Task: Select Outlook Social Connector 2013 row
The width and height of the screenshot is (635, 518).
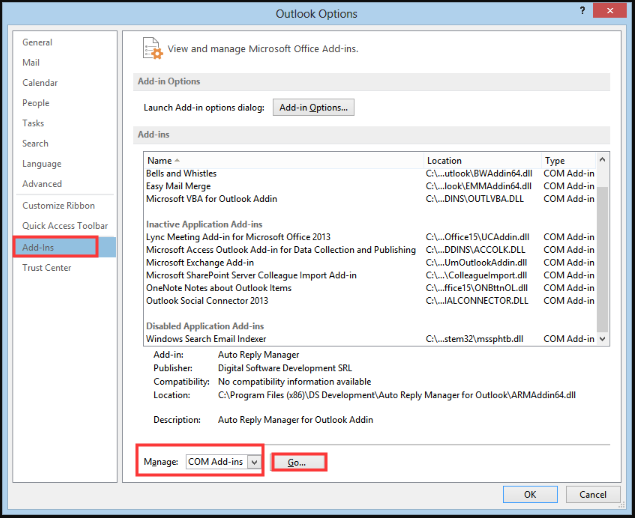Action: (370, 301)
